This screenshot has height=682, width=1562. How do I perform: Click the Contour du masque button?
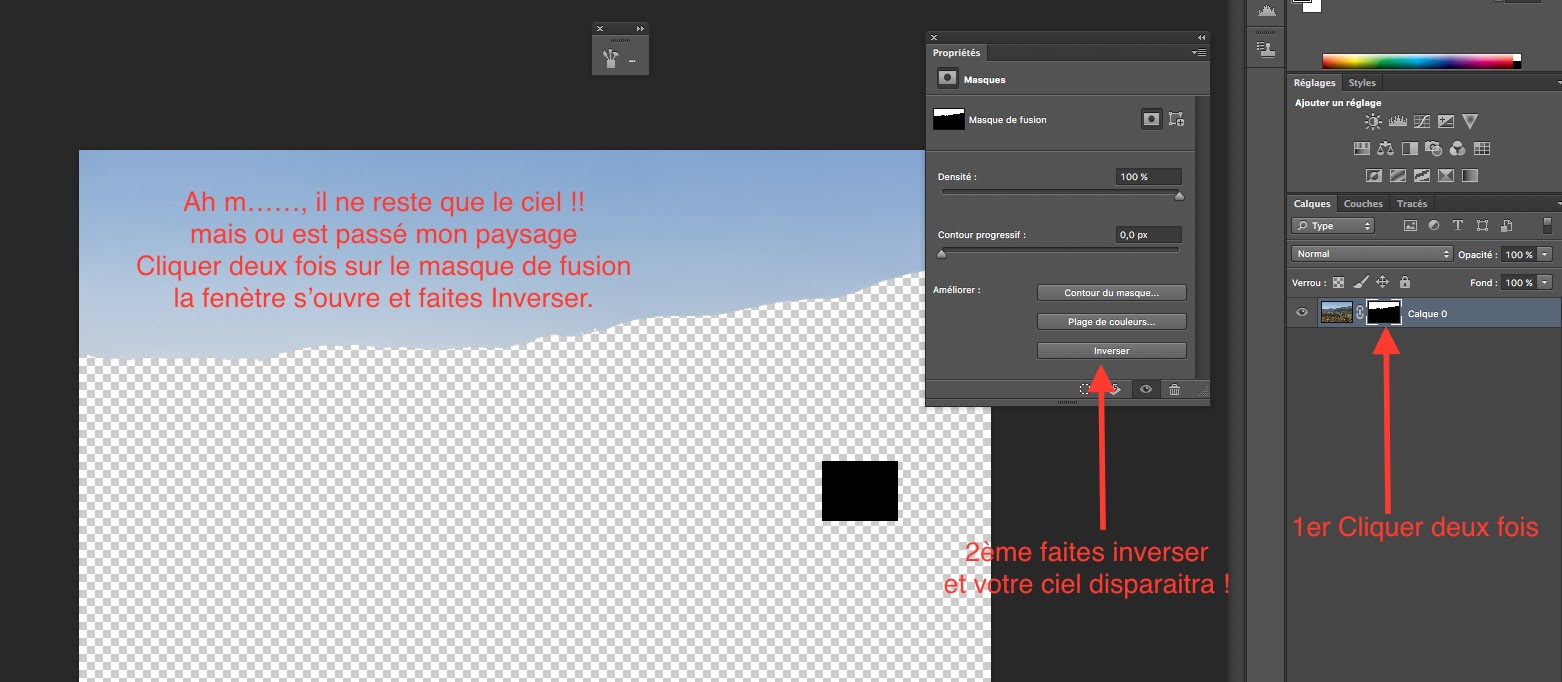(x=1112, y=293)
